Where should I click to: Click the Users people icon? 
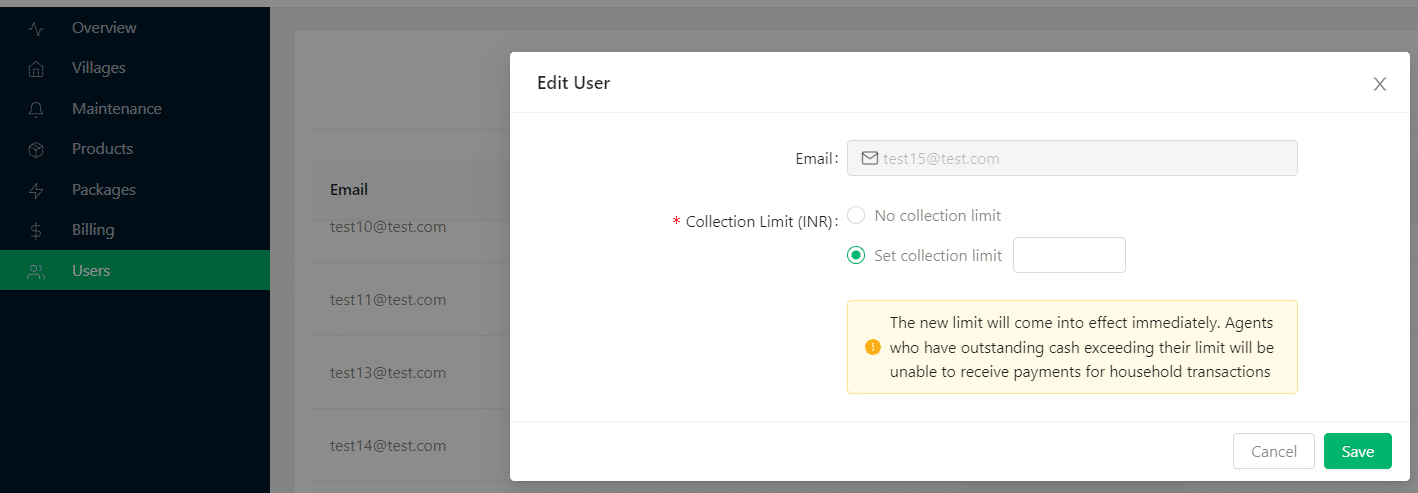pos(36,271)
